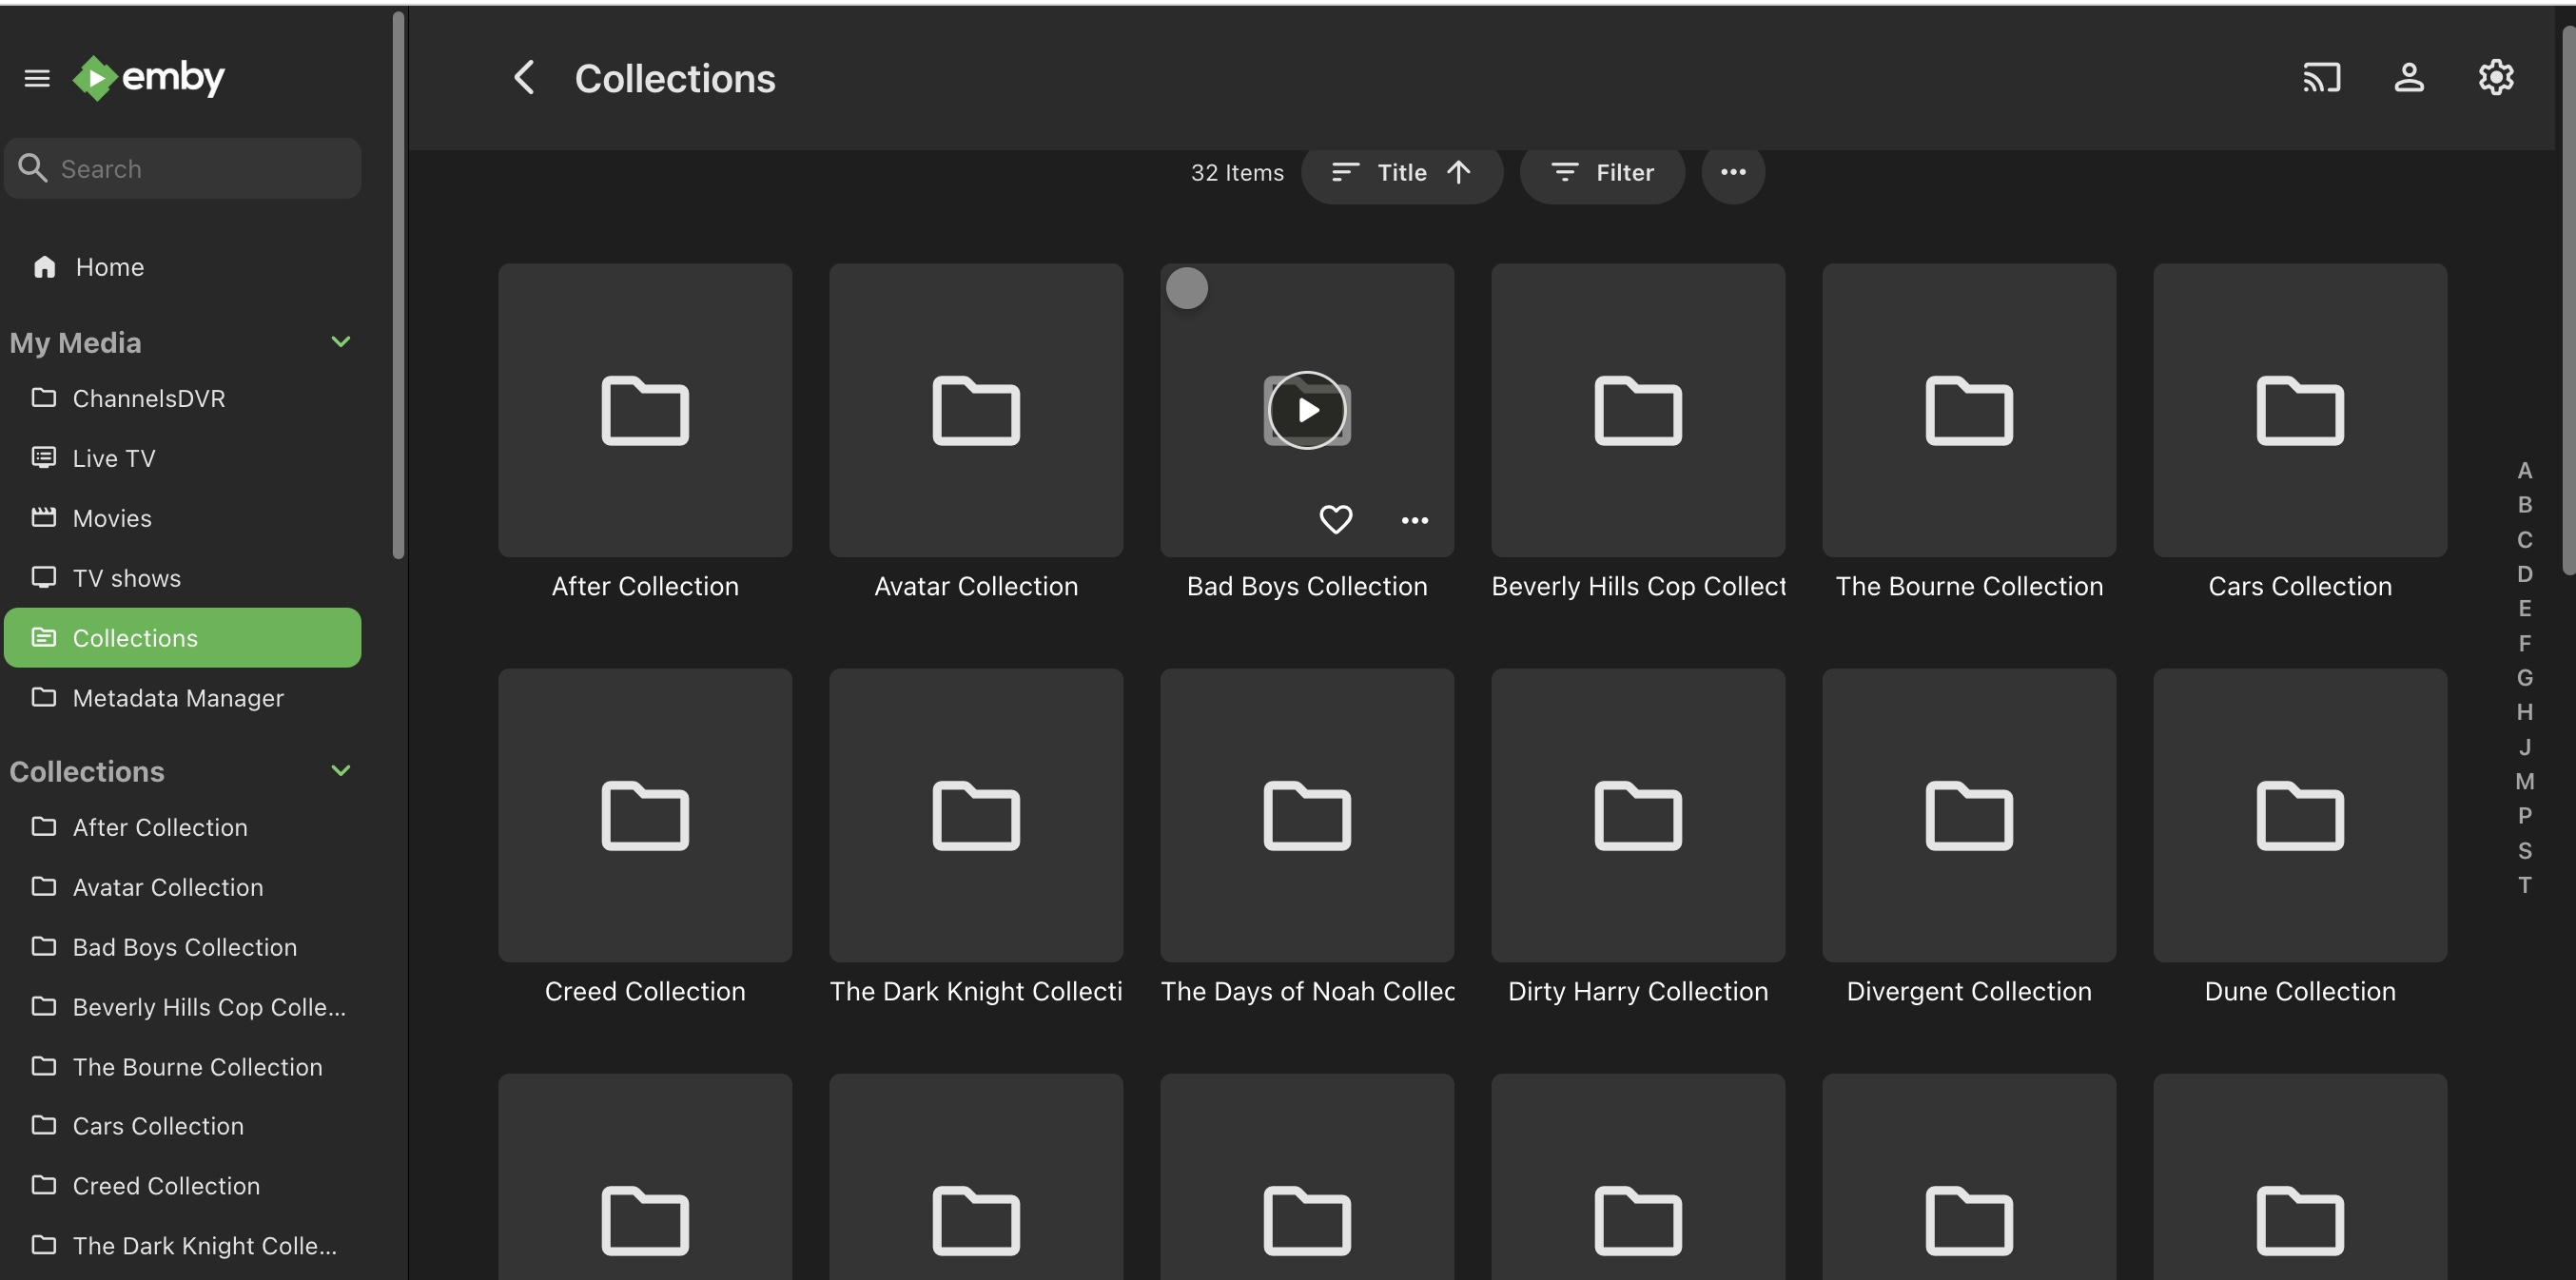Open Movies in the sidebar
The image size is (2576, 1280).
tap(112, 518)
